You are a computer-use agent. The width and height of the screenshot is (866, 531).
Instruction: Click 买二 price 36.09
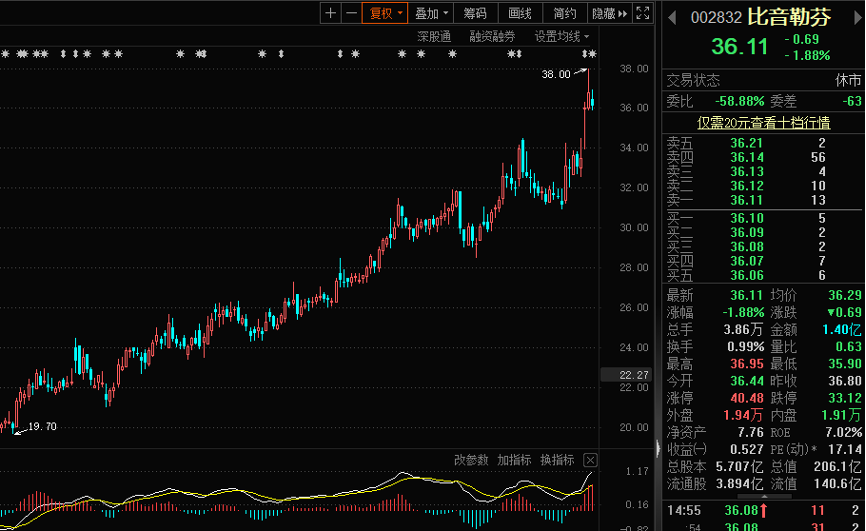coord(747,233)
